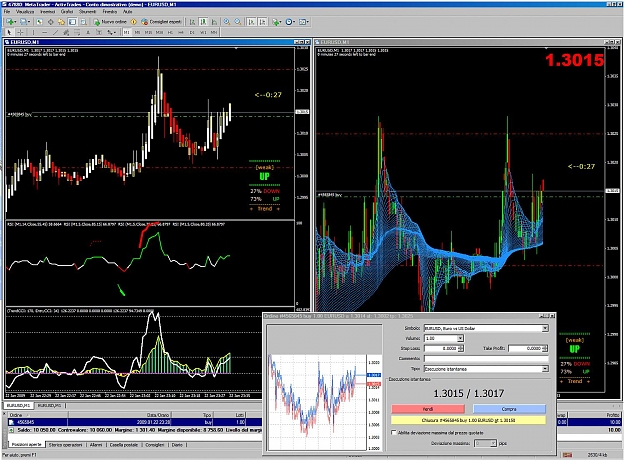Click the new chart icon with plus
The width and height of the screenshot is (625, 460).
(x=11, y=22)
